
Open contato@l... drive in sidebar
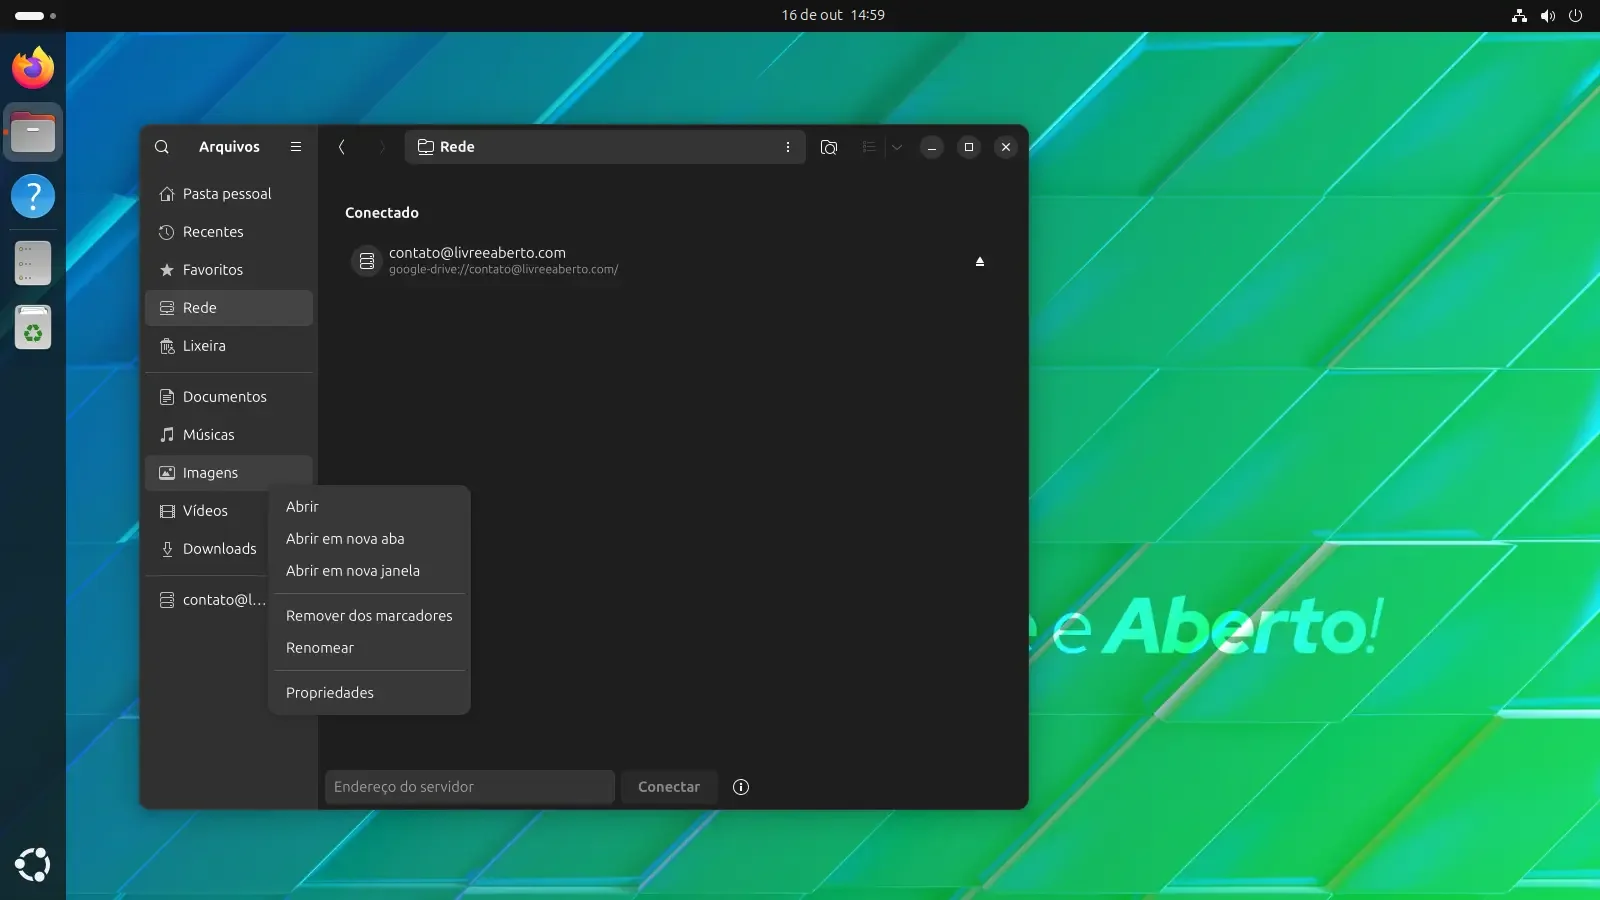[x=207, y=600]
